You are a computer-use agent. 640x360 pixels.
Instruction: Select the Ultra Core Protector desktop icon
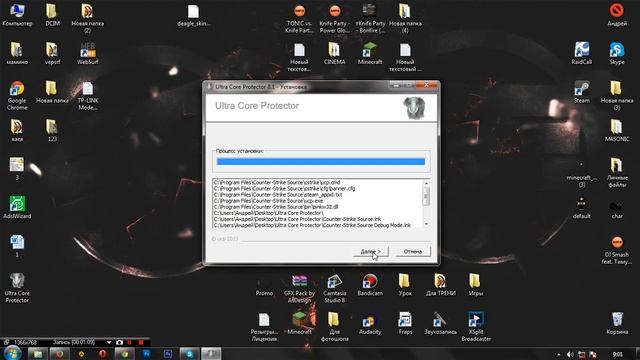pos(17,288)
